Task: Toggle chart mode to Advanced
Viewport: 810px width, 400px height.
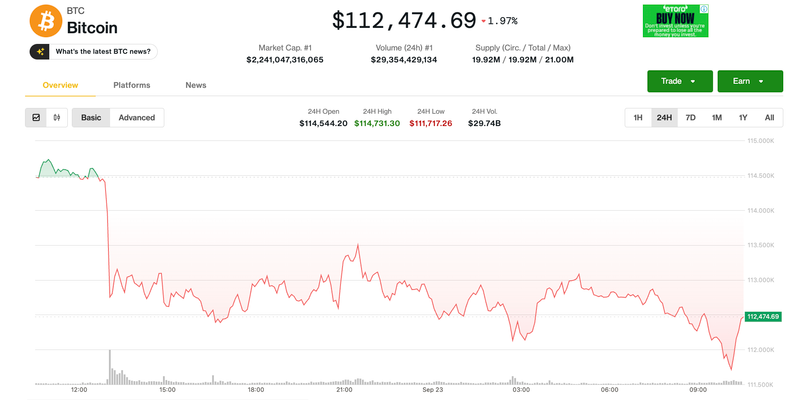Action: [x=137, y=118]
